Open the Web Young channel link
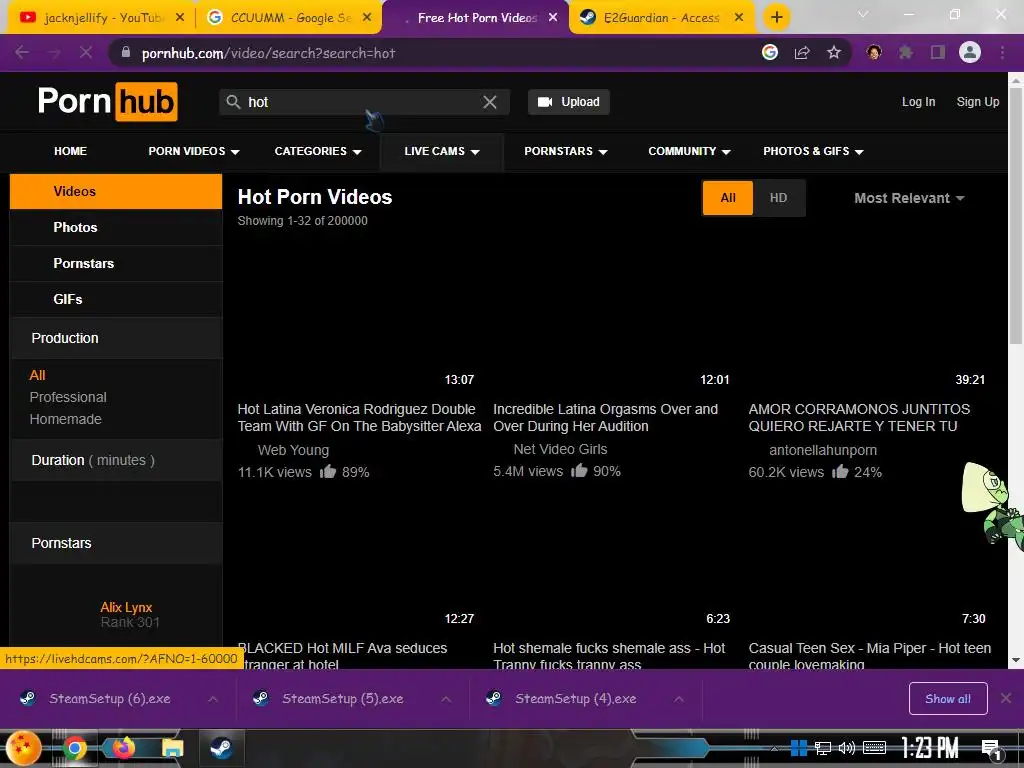Viewport: 1024px width, 768px height. click(293, 450)
